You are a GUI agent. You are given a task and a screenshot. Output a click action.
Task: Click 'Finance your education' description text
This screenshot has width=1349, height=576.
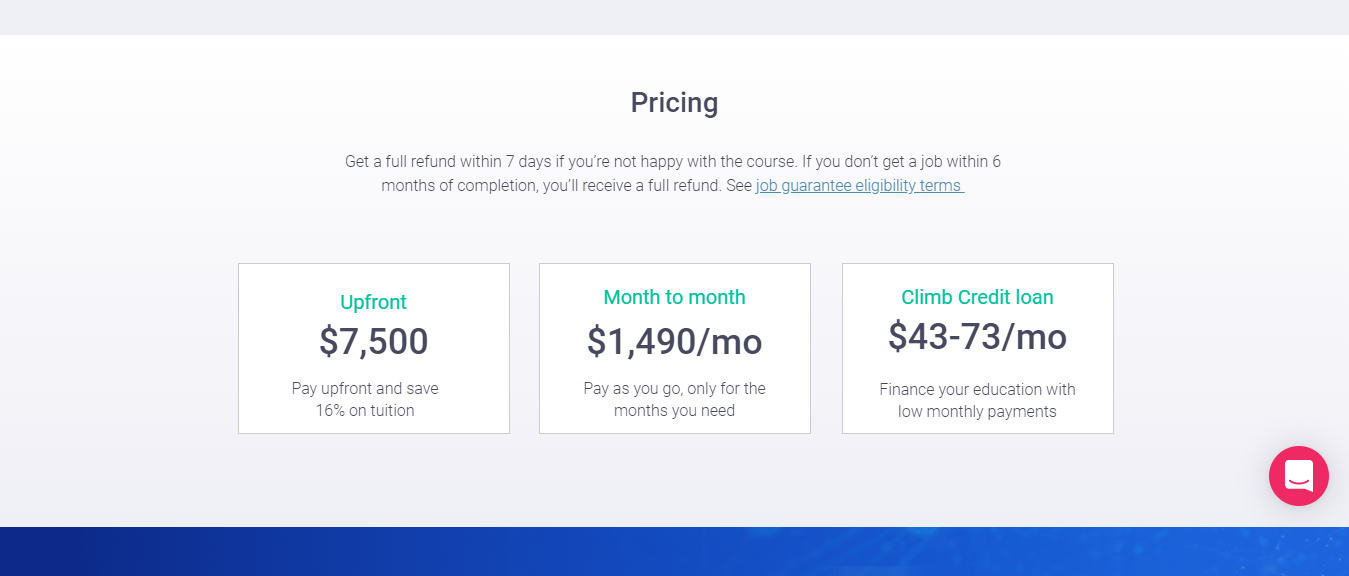tap(977, 399)
